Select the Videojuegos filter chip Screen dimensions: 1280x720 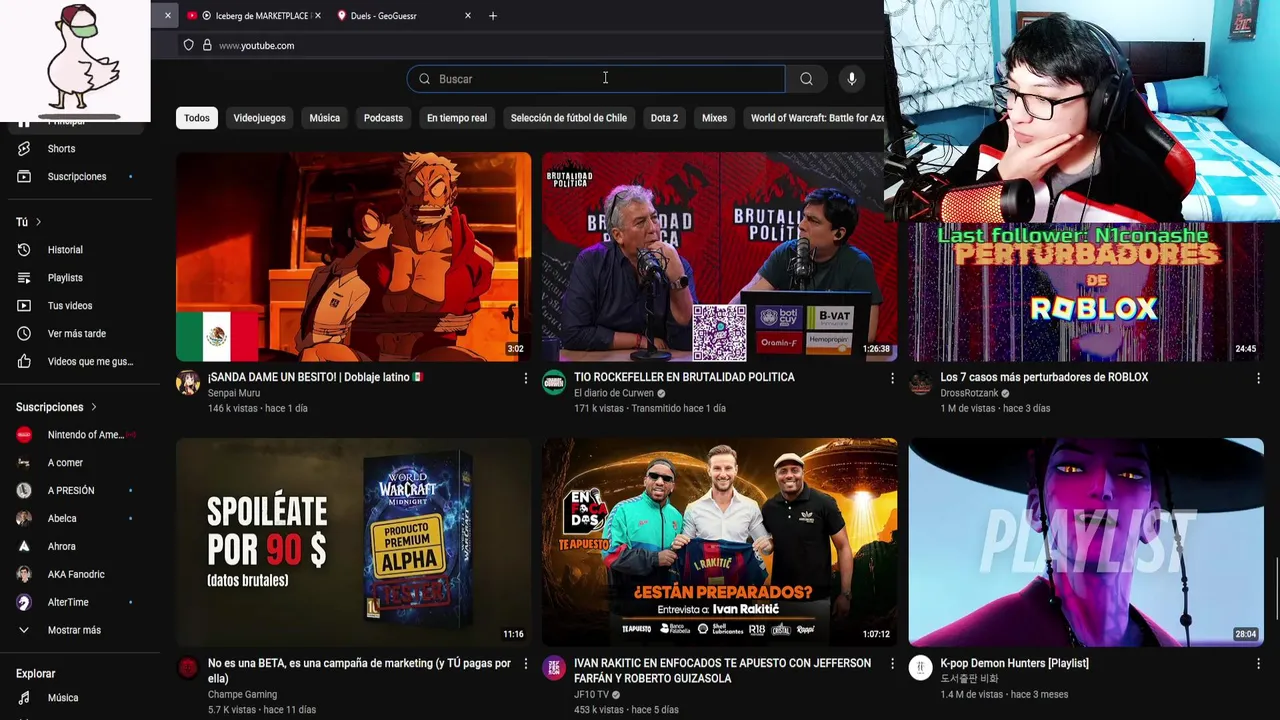pos(259,118)
